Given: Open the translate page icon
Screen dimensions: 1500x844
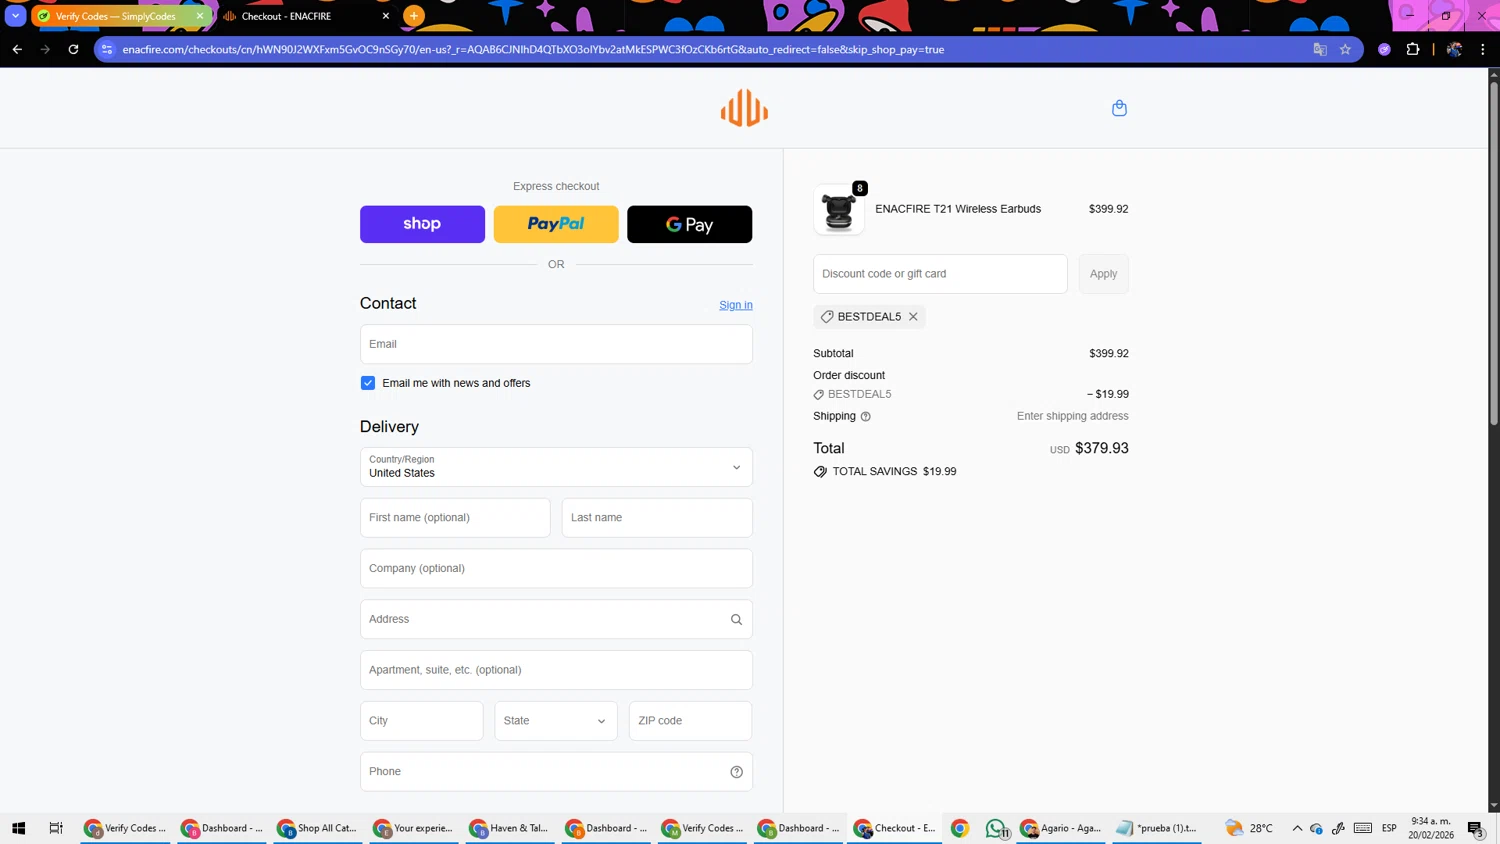Looking at the screenshot, I should [1320, 49].
